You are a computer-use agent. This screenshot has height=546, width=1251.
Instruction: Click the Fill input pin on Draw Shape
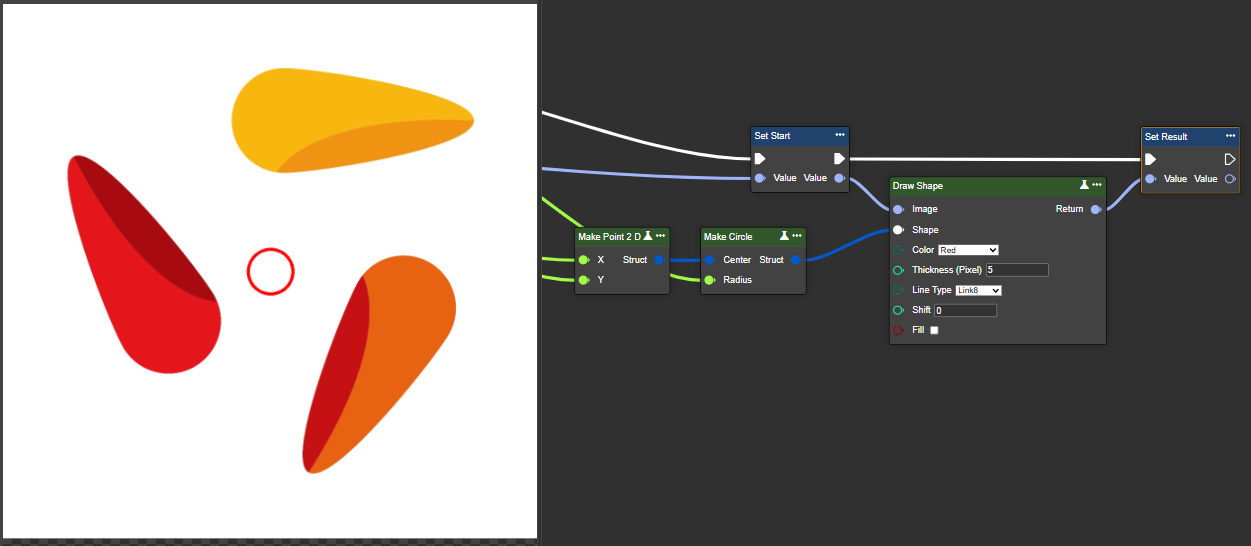(898, 330)
